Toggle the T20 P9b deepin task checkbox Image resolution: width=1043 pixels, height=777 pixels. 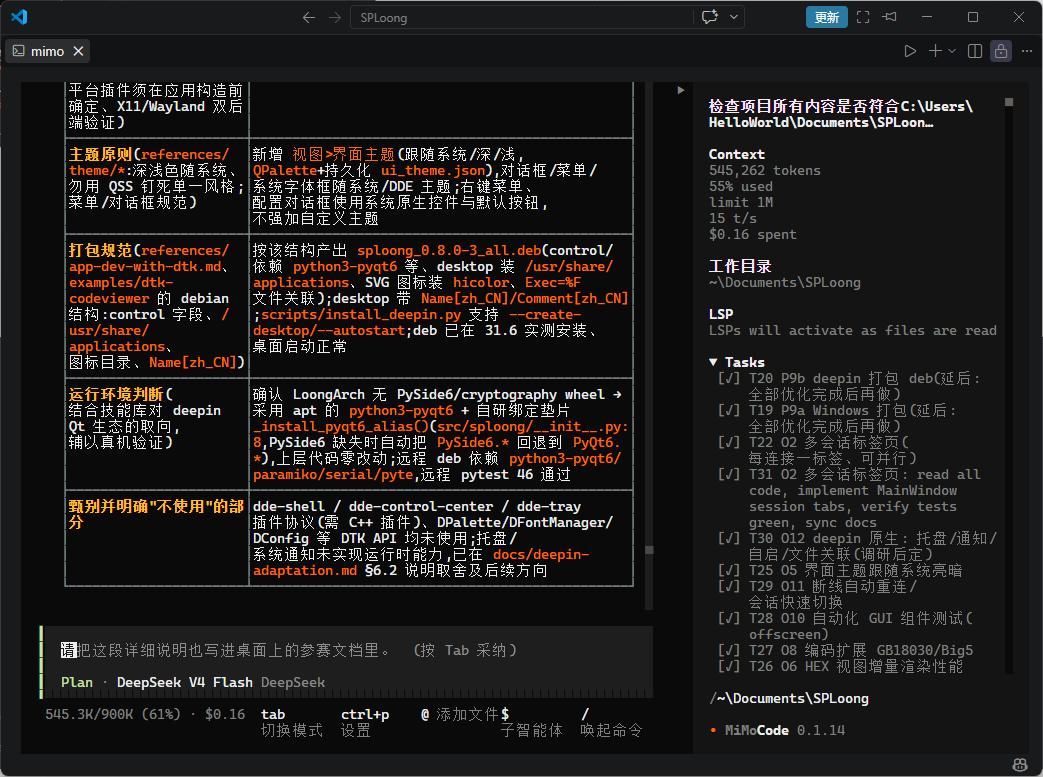tap(729, 379)
